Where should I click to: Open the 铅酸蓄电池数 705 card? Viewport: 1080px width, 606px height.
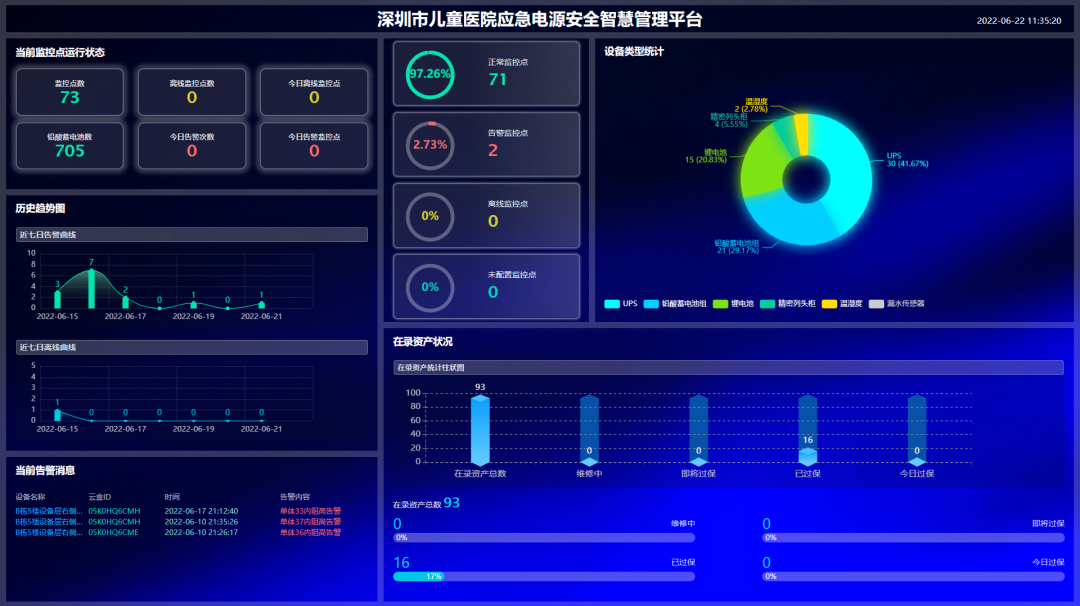point(70,145)
